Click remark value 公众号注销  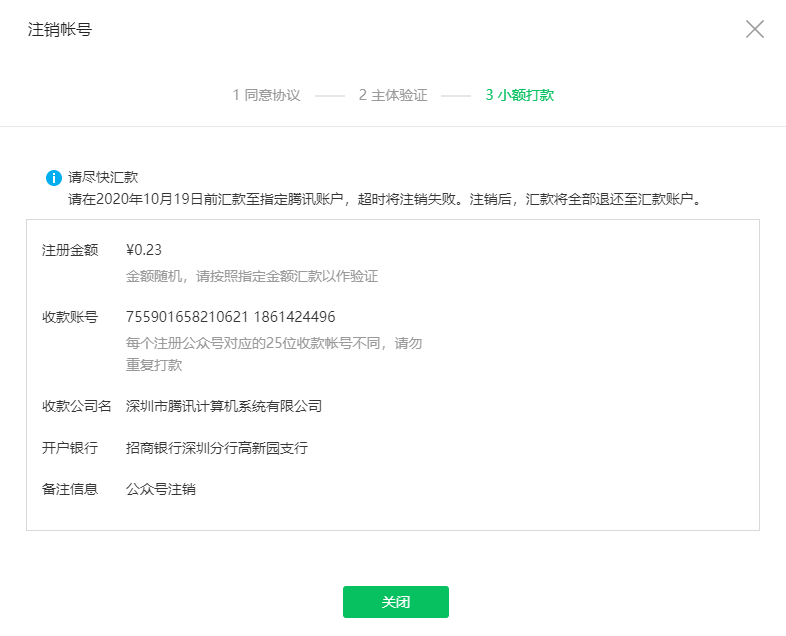point(160,489)
